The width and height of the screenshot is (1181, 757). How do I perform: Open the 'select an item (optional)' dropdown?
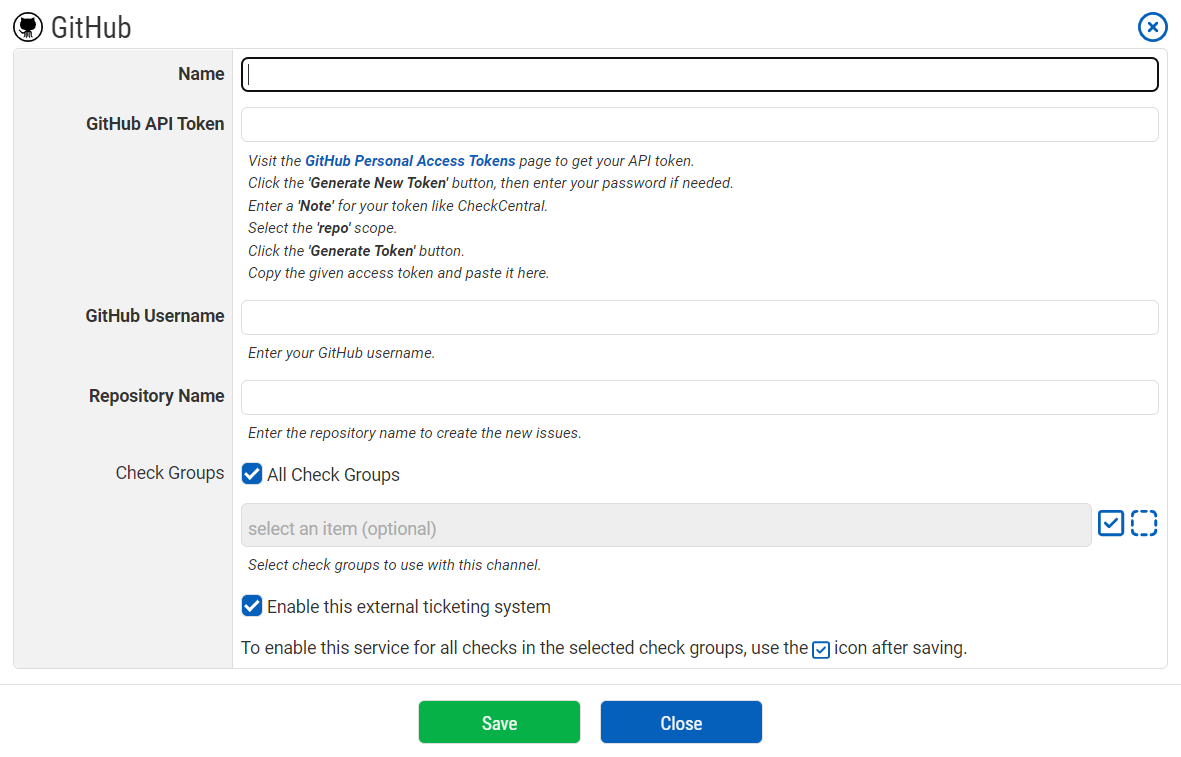(666, 525)
